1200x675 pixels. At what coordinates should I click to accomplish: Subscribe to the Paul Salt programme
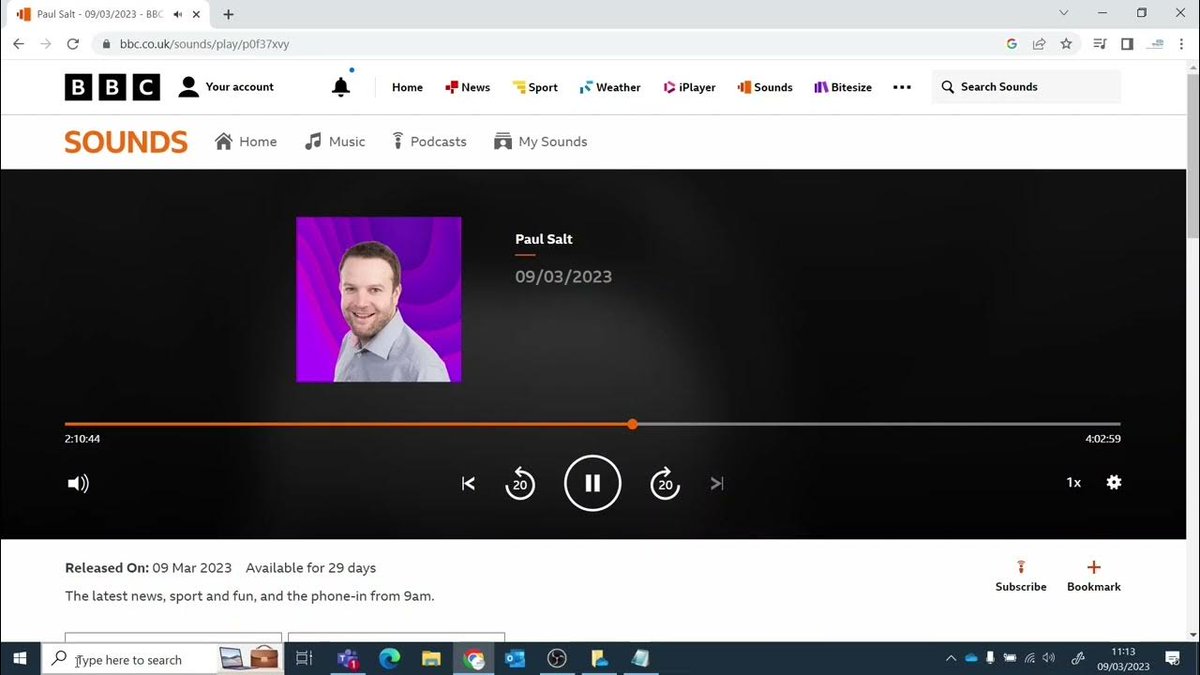point(1021,576)
